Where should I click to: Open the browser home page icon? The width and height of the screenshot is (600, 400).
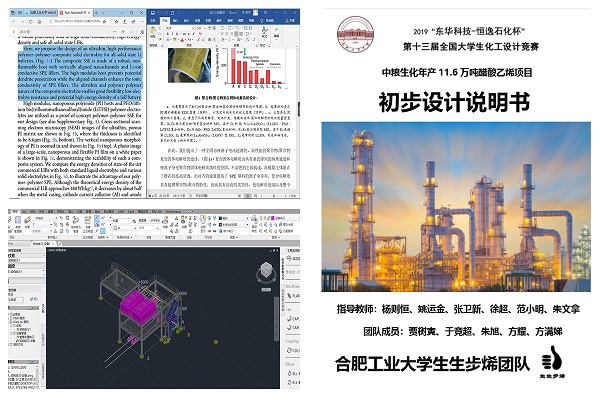pyautogui.click(x=39, y=22)
